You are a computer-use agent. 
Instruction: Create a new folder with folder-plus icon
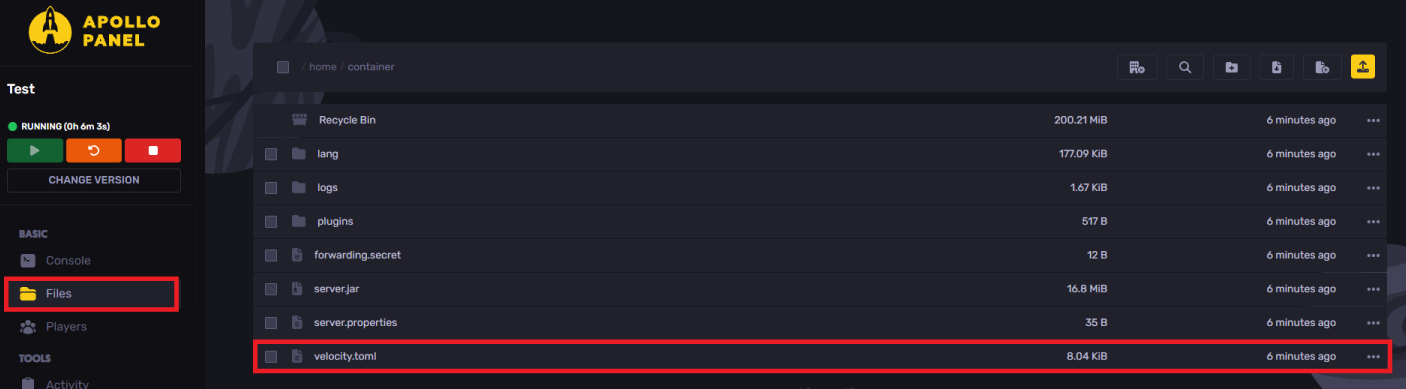(1231, 67)
